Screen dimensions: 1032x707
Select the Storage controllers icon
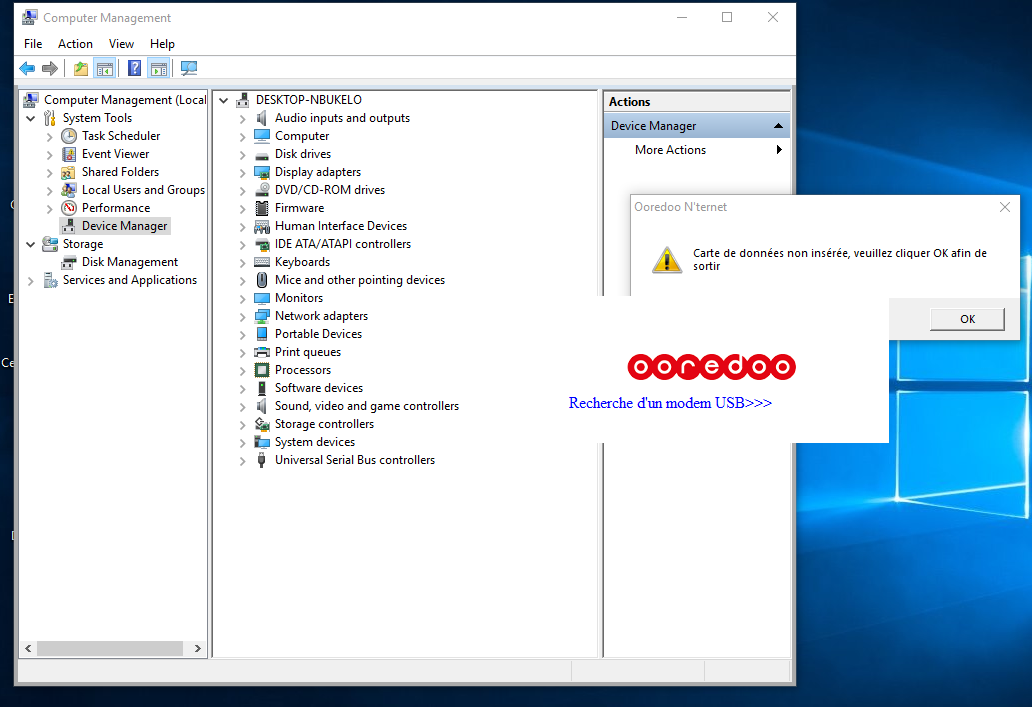[x=262, y=424]
